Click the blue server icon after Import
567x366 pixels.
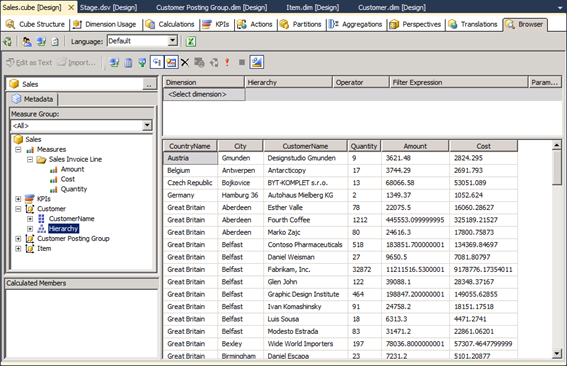click(x=115, y=63)
